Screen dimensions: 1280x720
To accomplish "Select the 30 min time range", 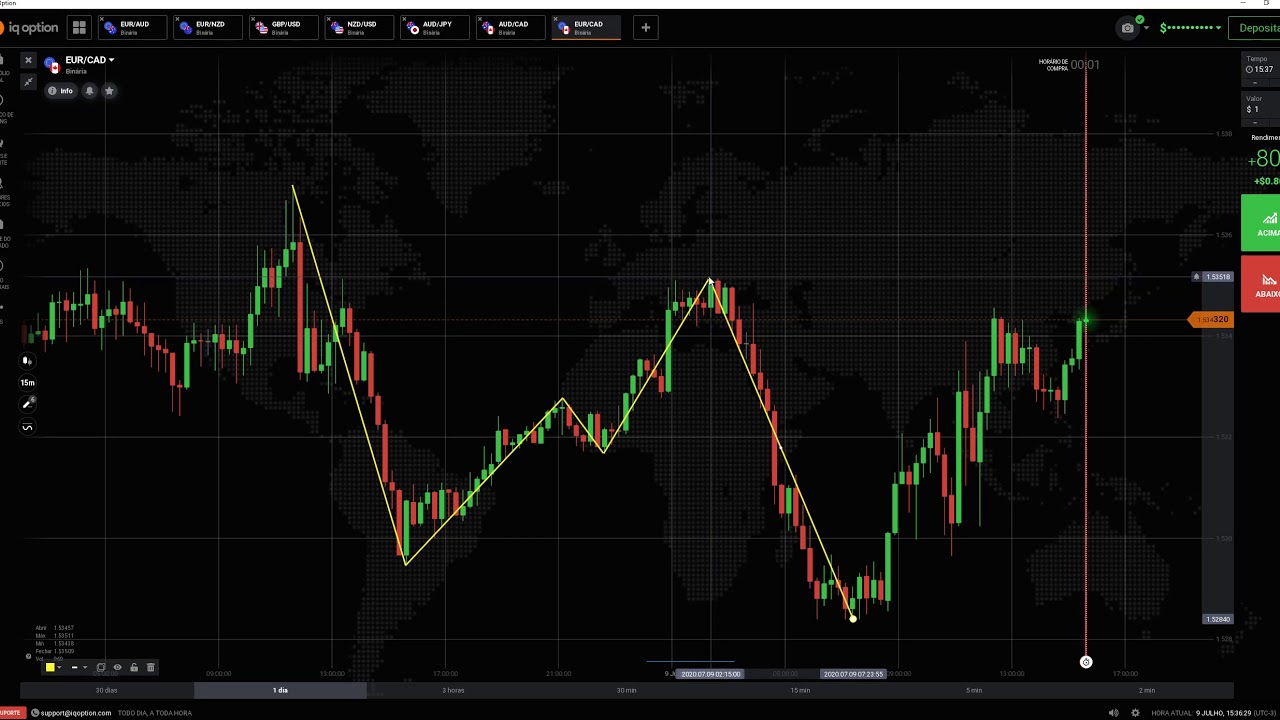I will click(x=627, y=690).
